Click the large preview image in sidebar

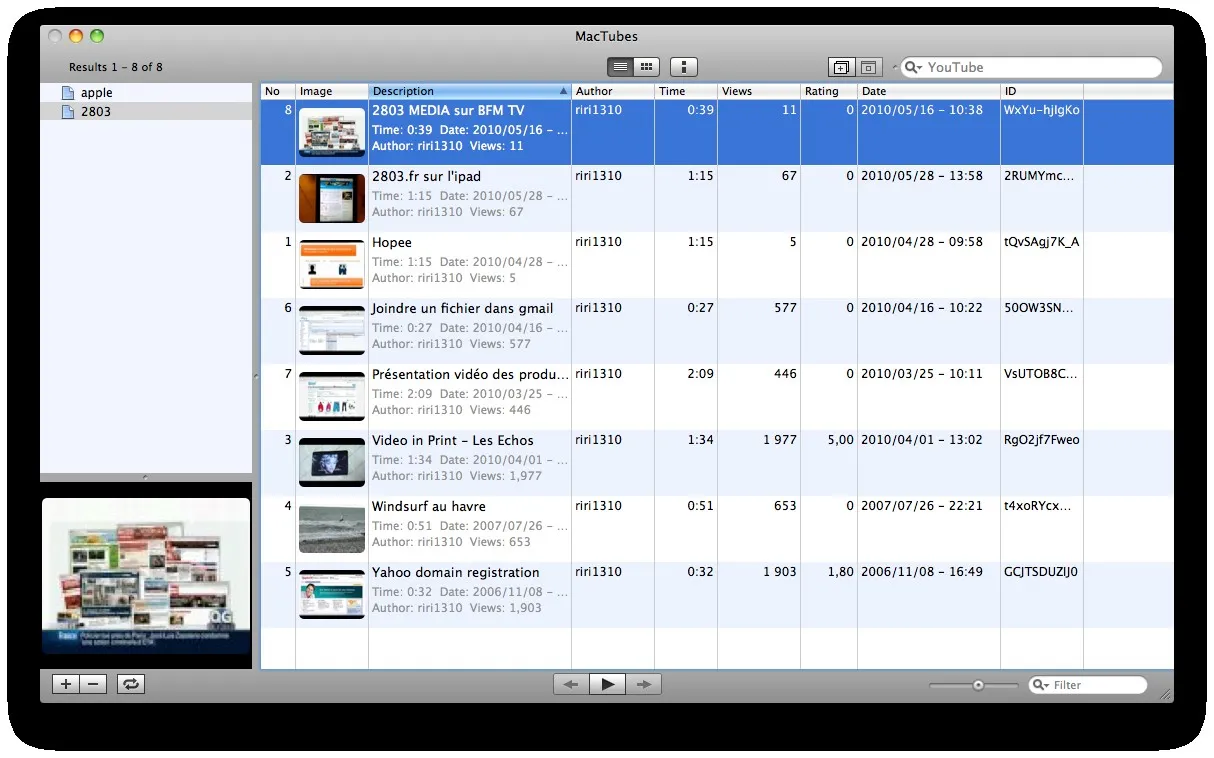pos(146,576)
